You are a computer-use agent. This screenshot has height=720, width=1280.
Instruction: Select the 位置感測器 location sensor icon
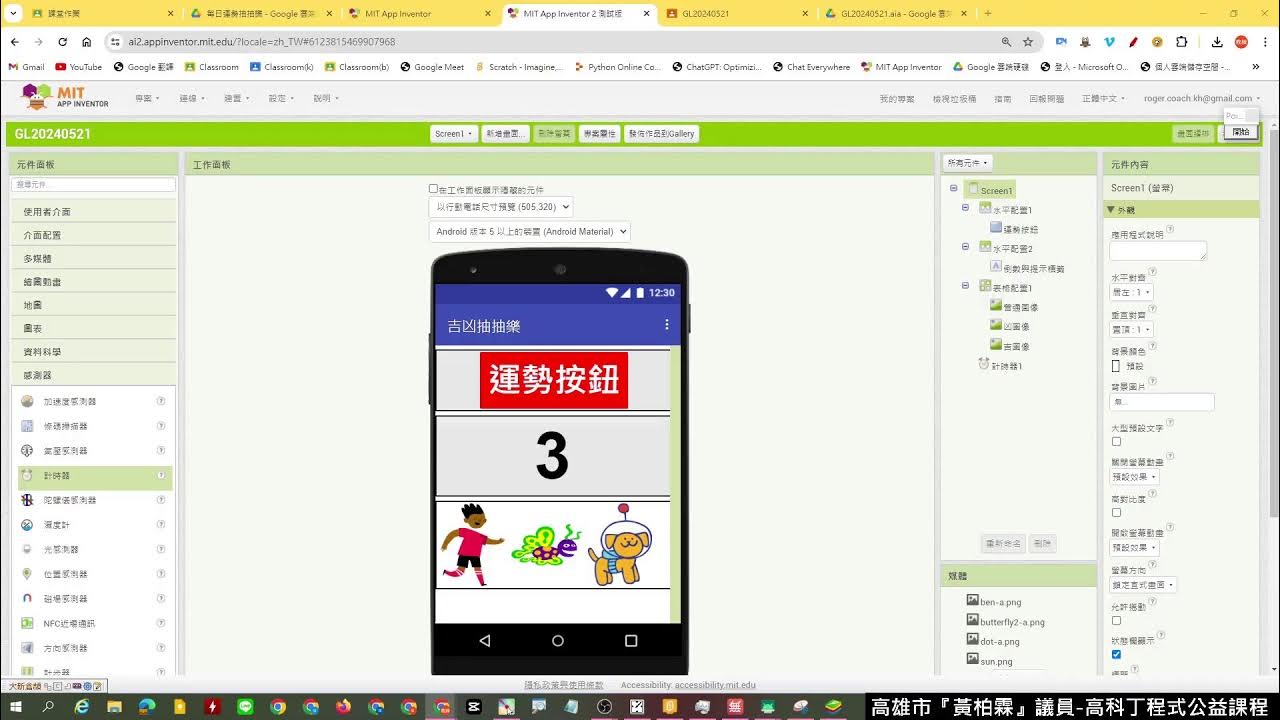pyautogui.click(x=27, y=574)
